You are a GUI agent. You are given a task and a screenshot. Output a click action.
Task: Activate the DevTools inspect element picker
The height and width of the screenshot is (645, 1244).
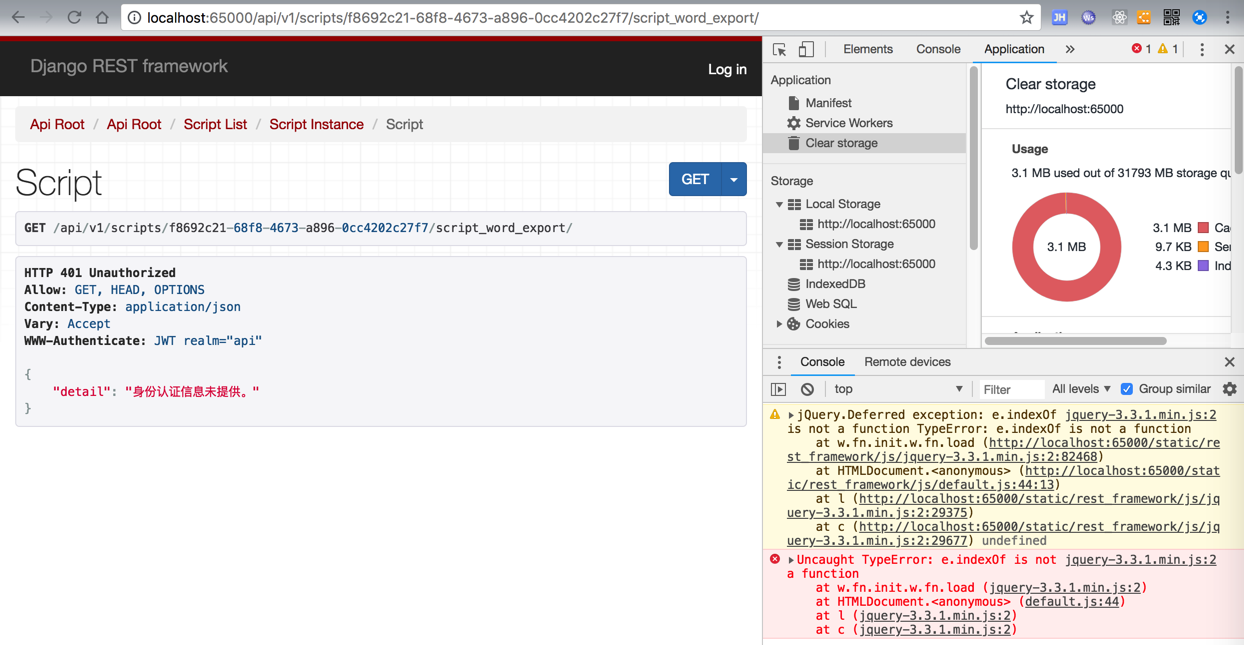coord(780,49)
